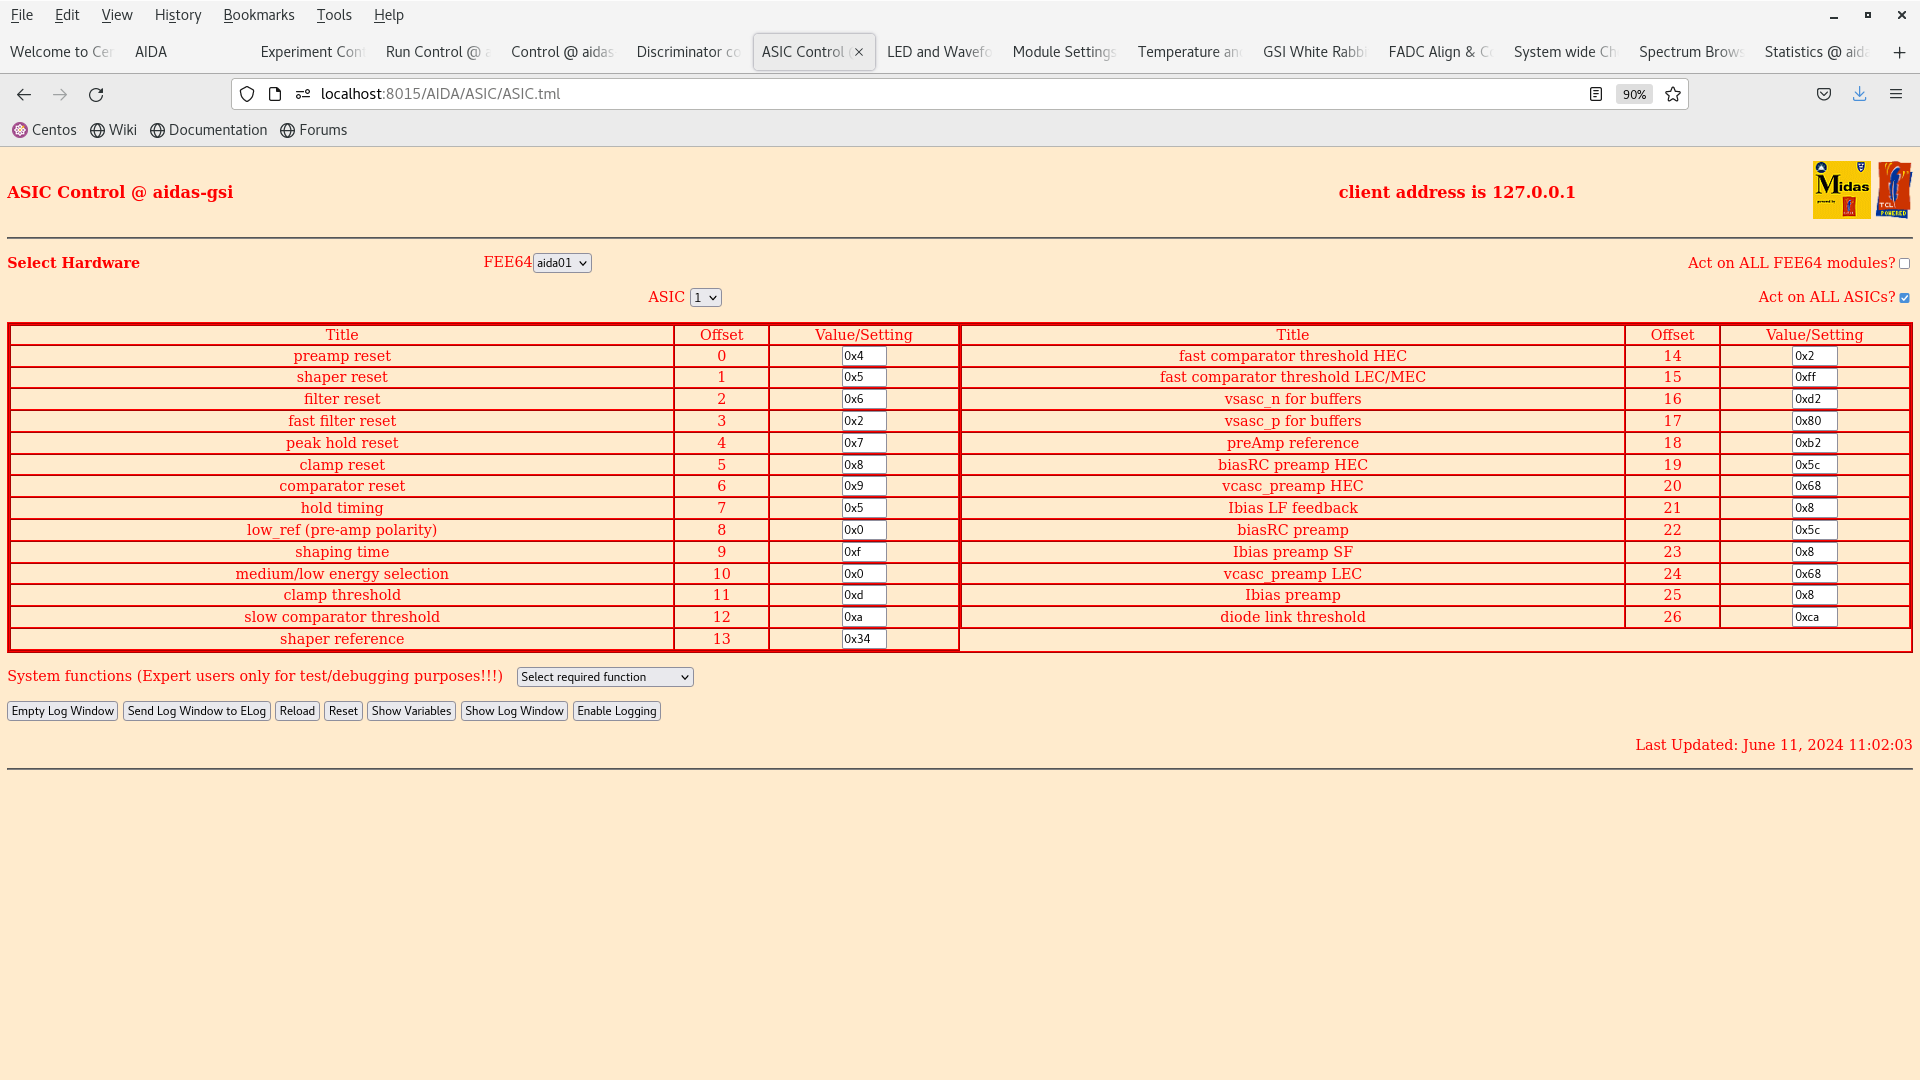This screenshot has height=1080, width=1920.
Task: Open the Bookmarks menu
Action: pyautogui.click(x=258, y=15)
